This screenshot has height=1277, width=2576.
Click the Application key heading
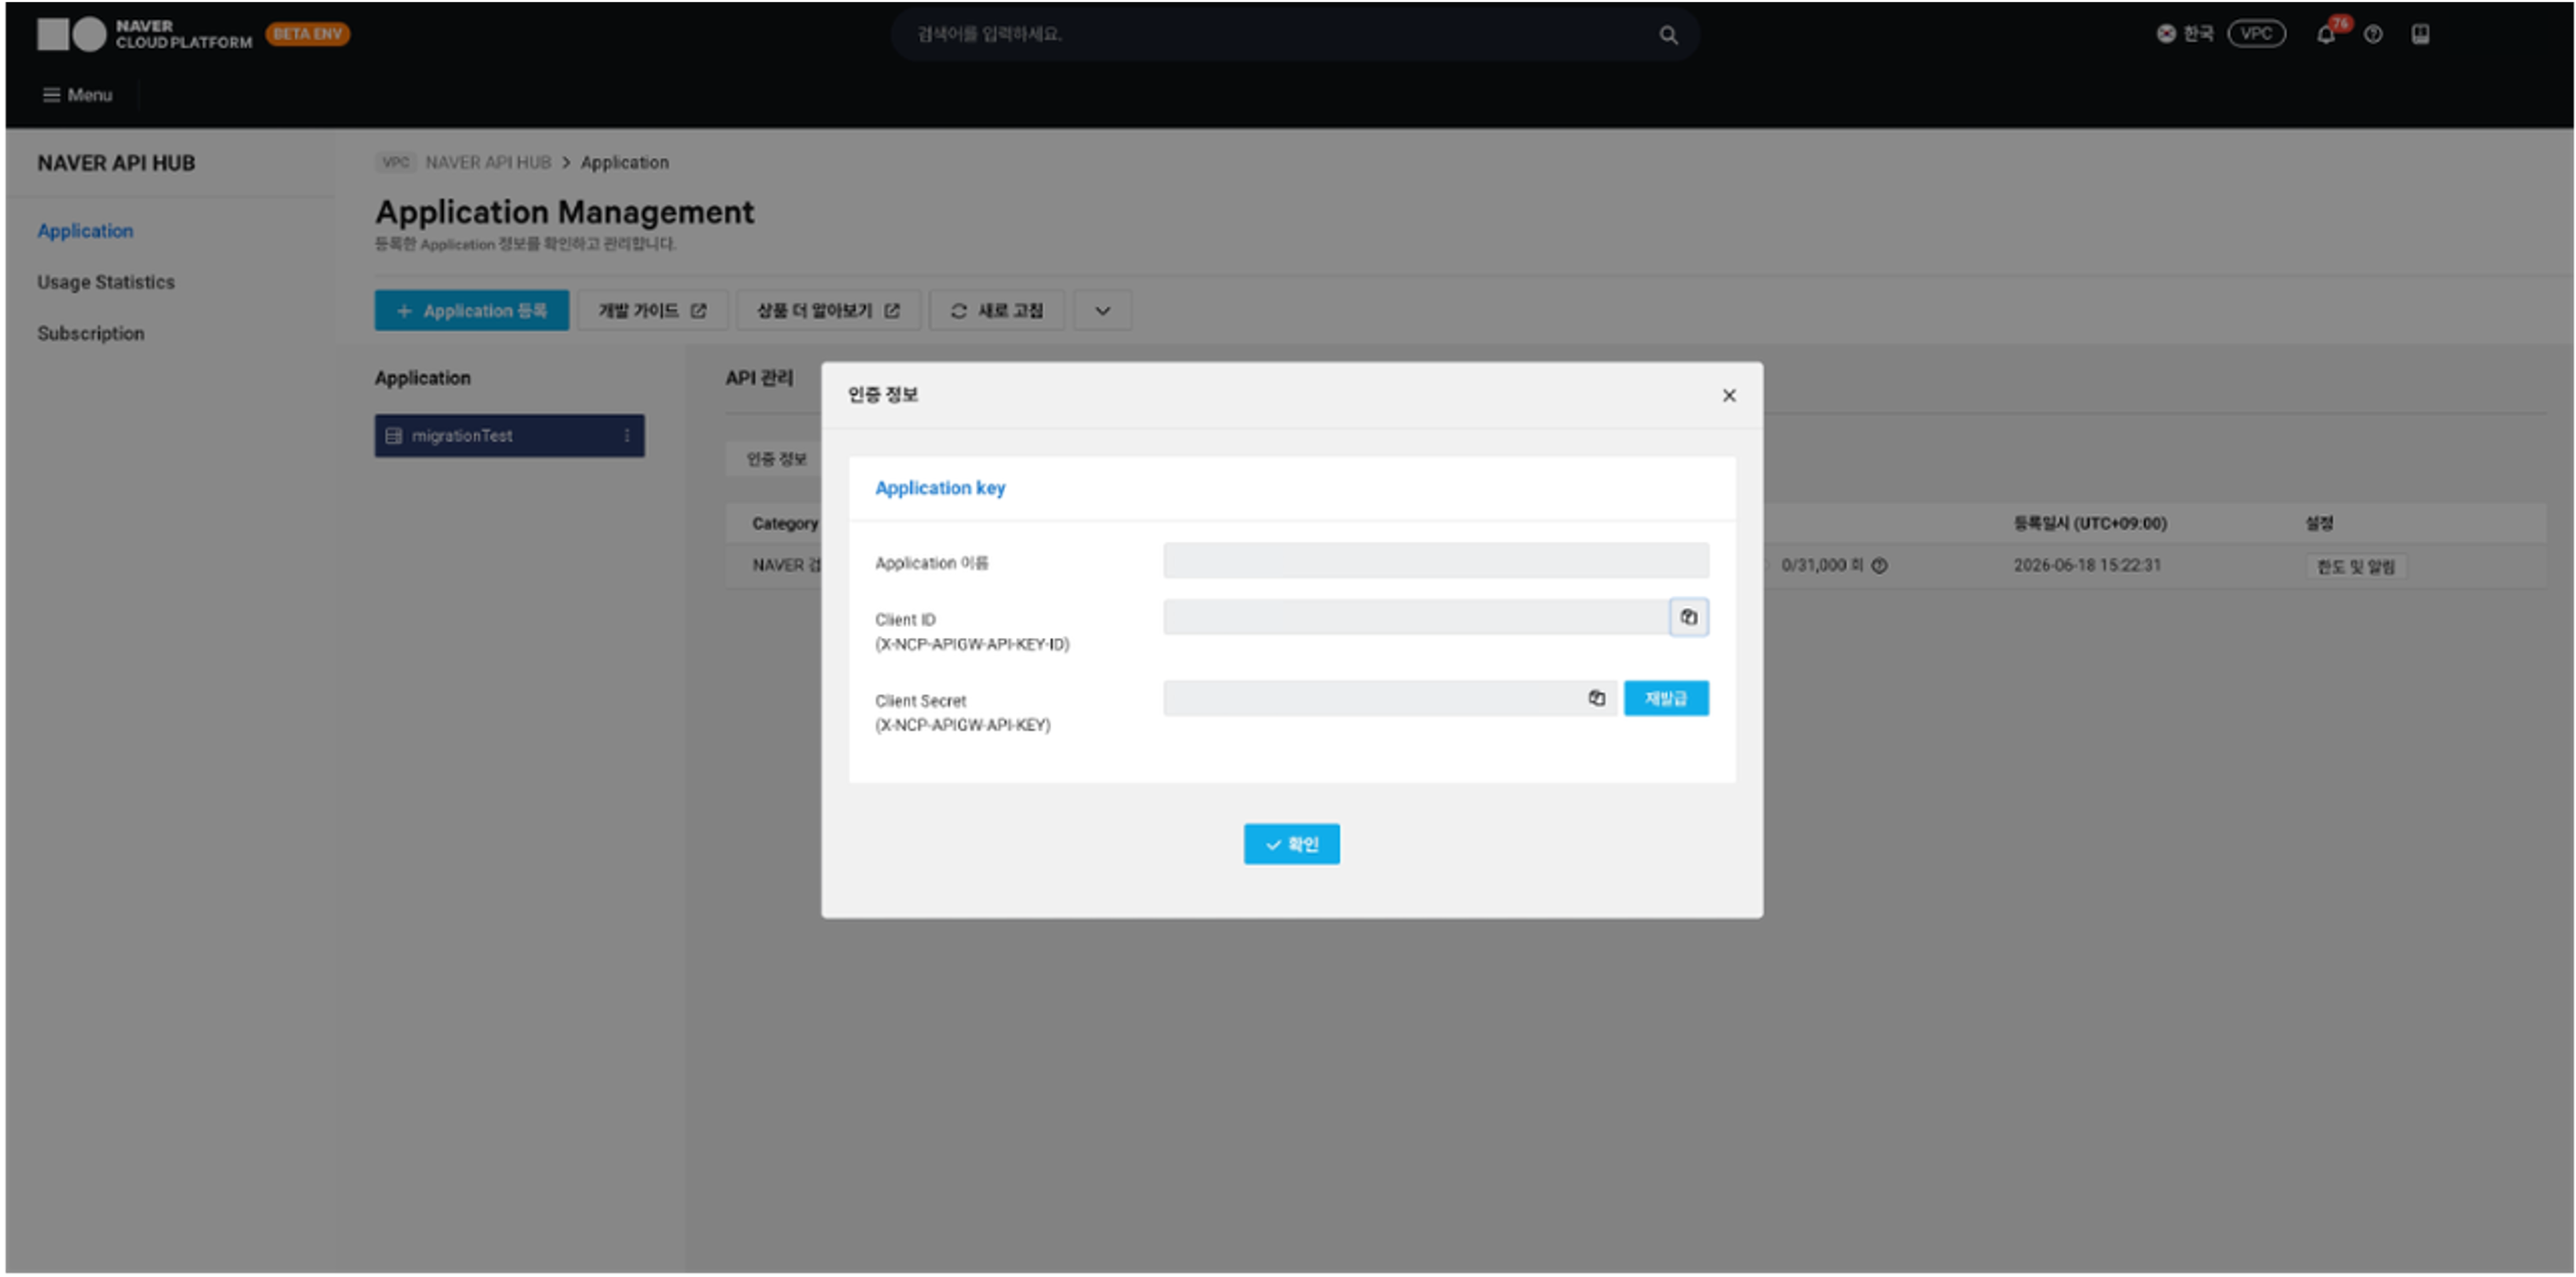pos(940,488)
